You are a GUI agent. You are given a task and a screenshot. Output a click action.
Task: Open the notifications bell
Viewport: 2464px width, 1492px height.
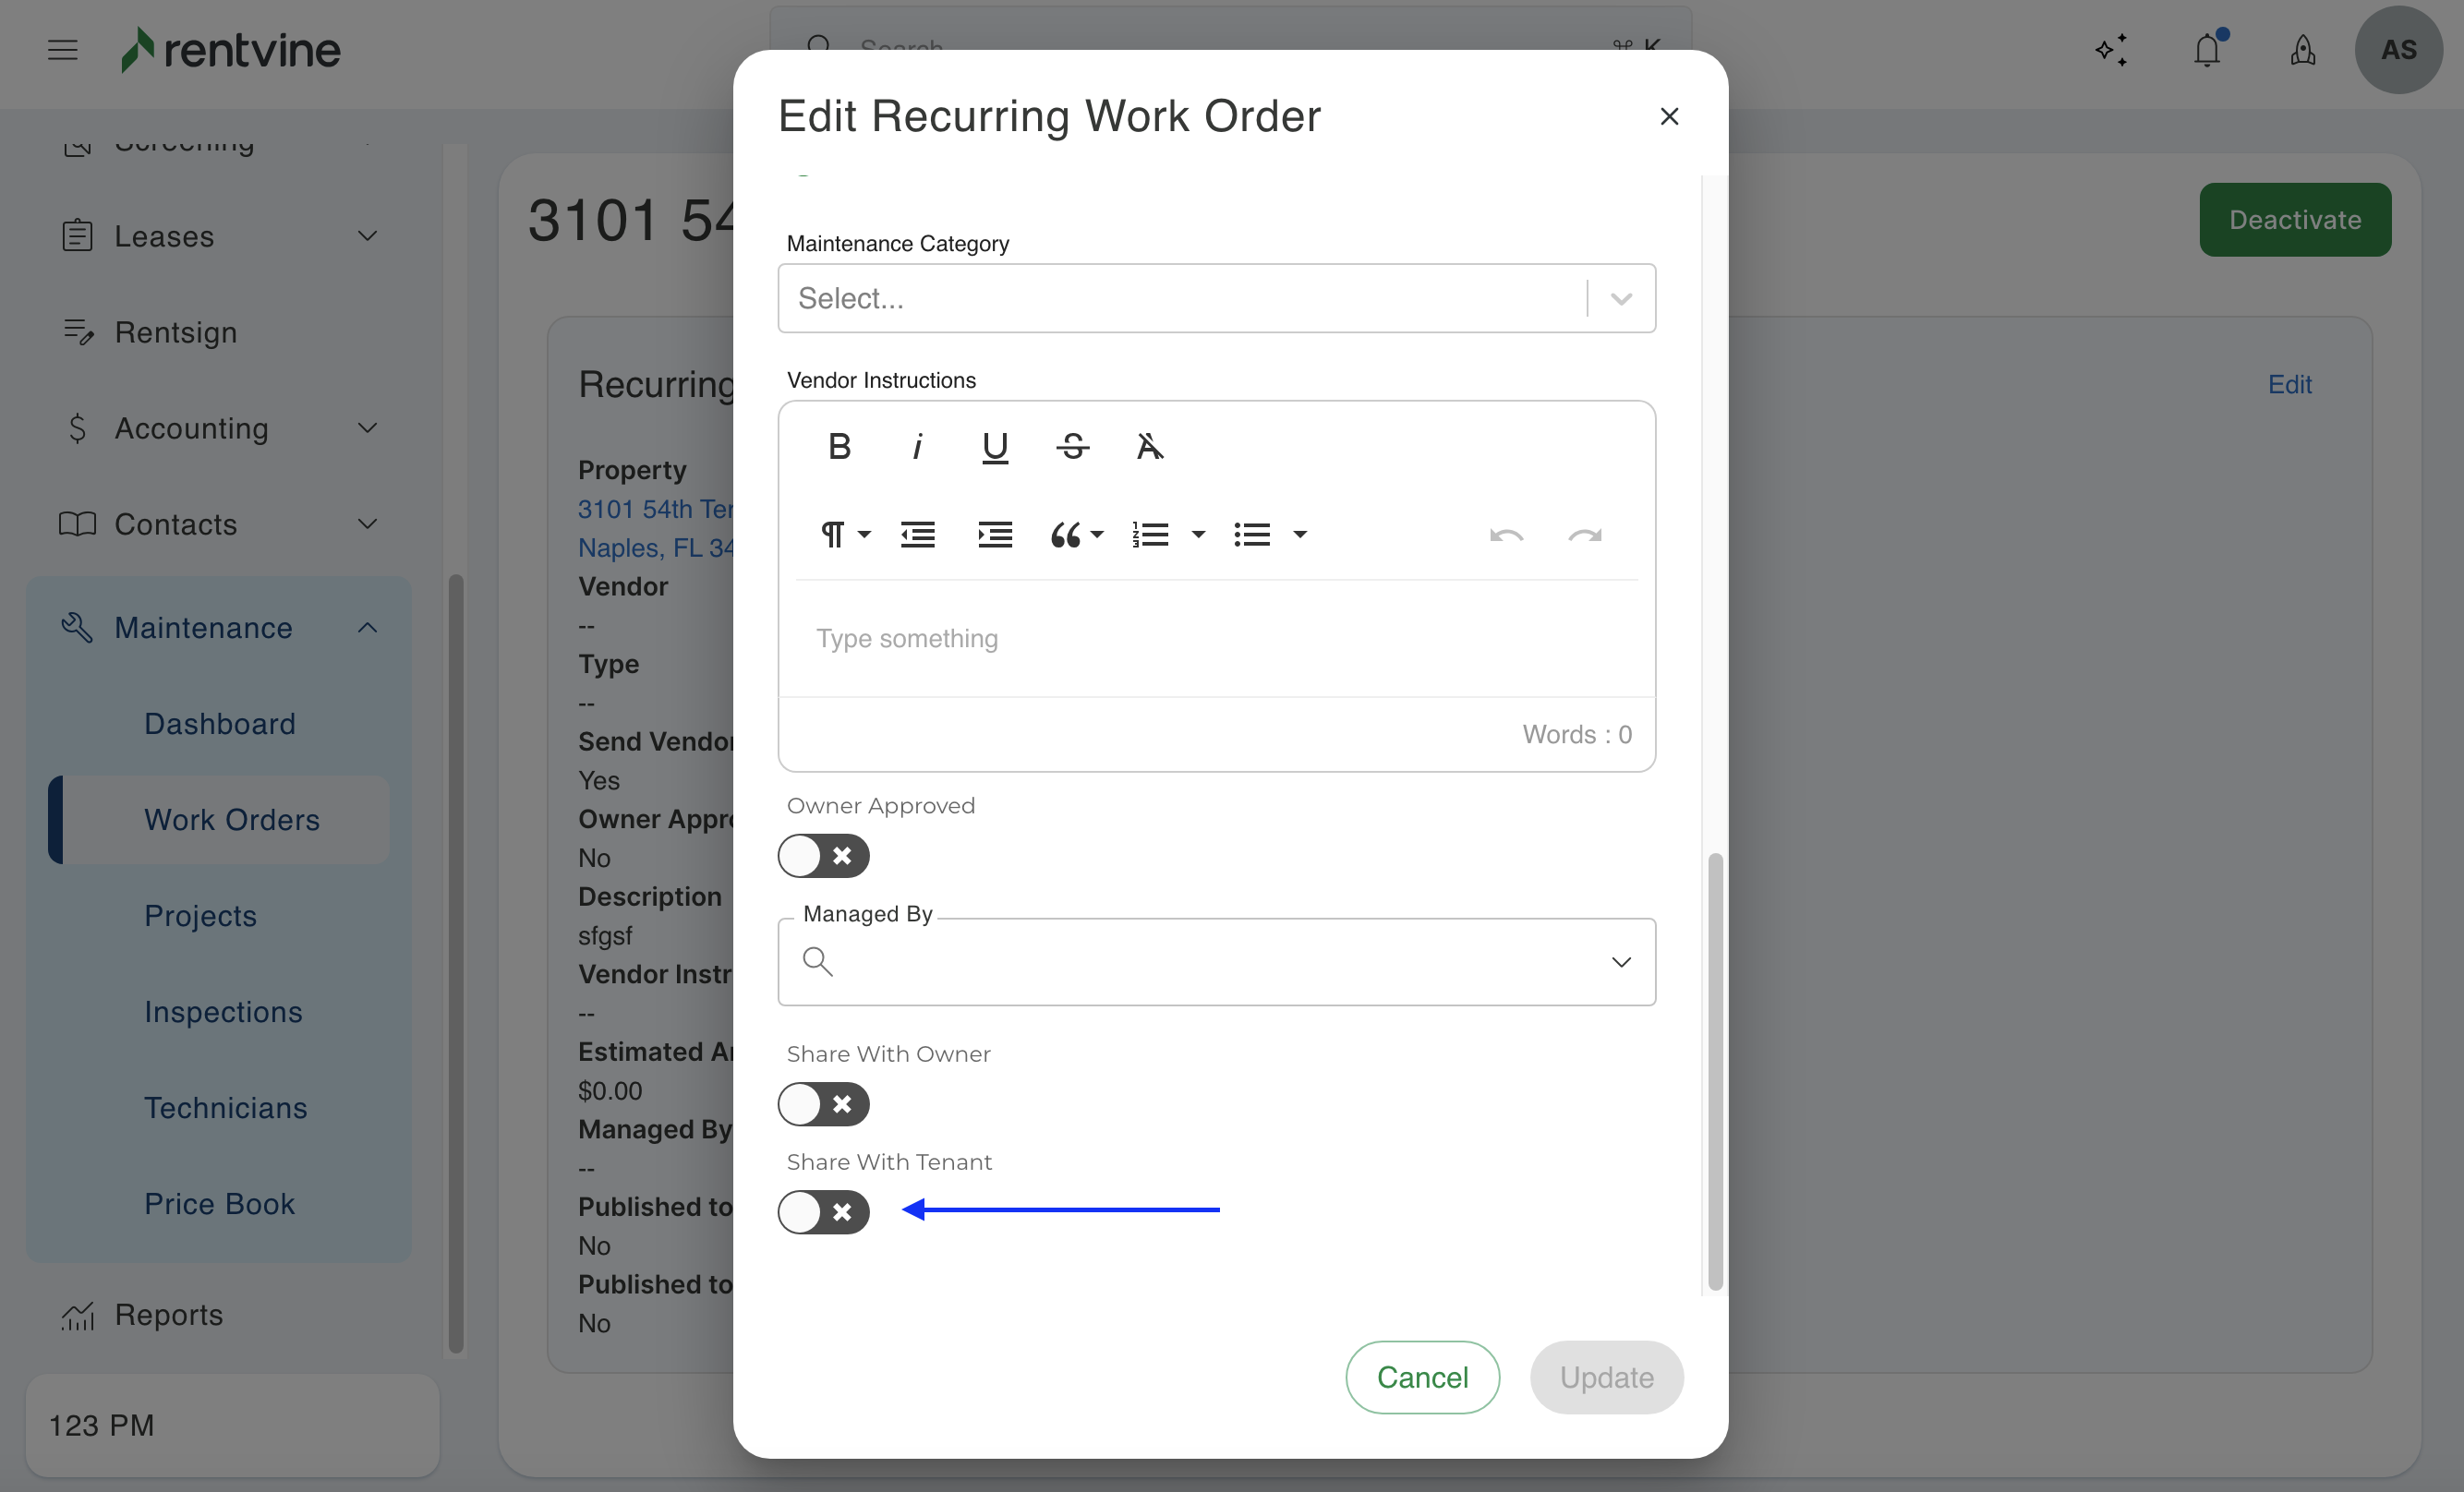point(2206,50)
